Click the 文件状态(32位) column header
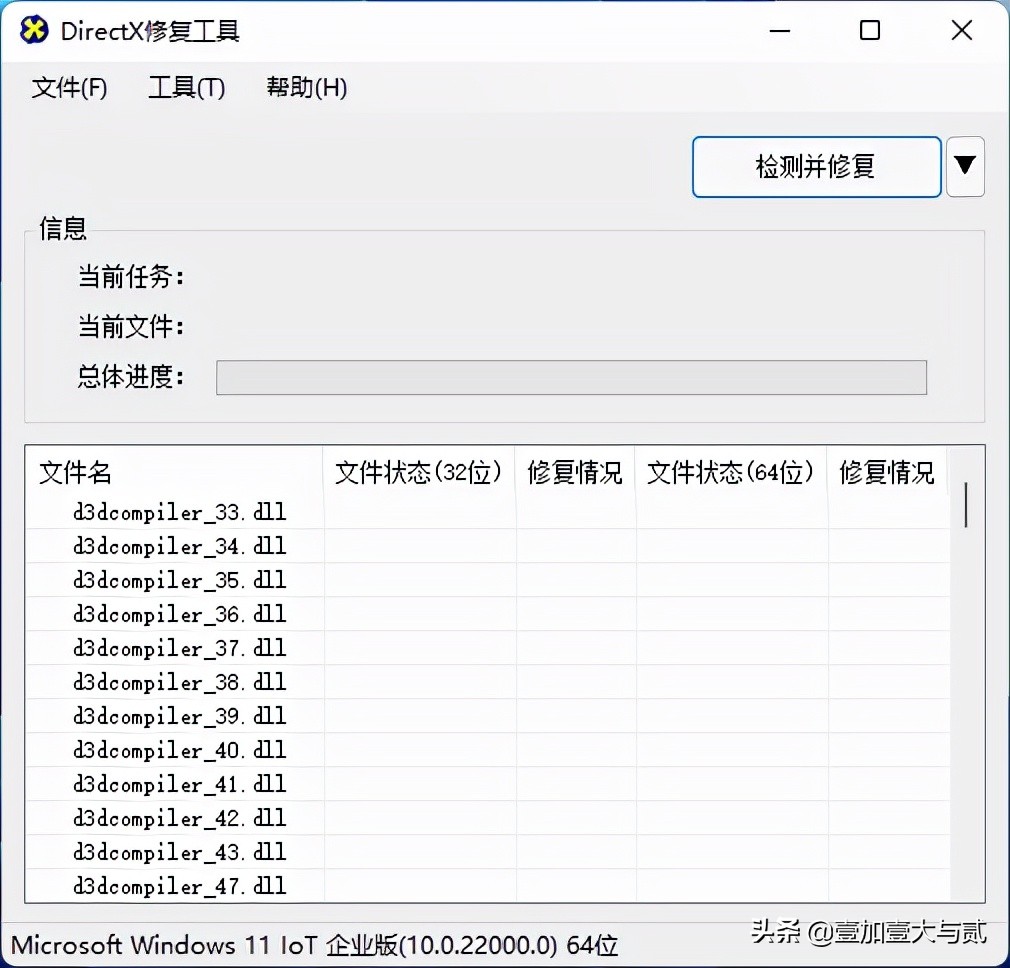The width and height of the screenshot is (1010, 968). tap(419, 474)
